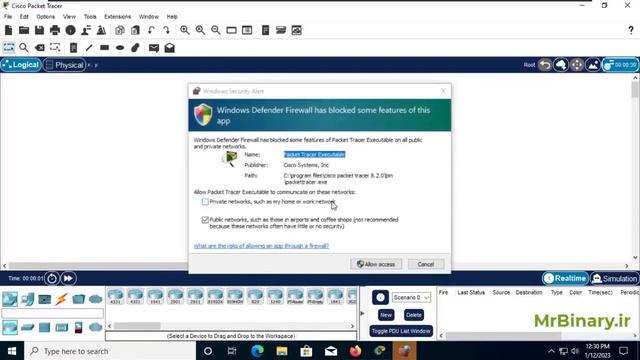This screenshot has width=640, height=360.
Task: Select the Resize Shape tool
Action: (x=55, y=48)
